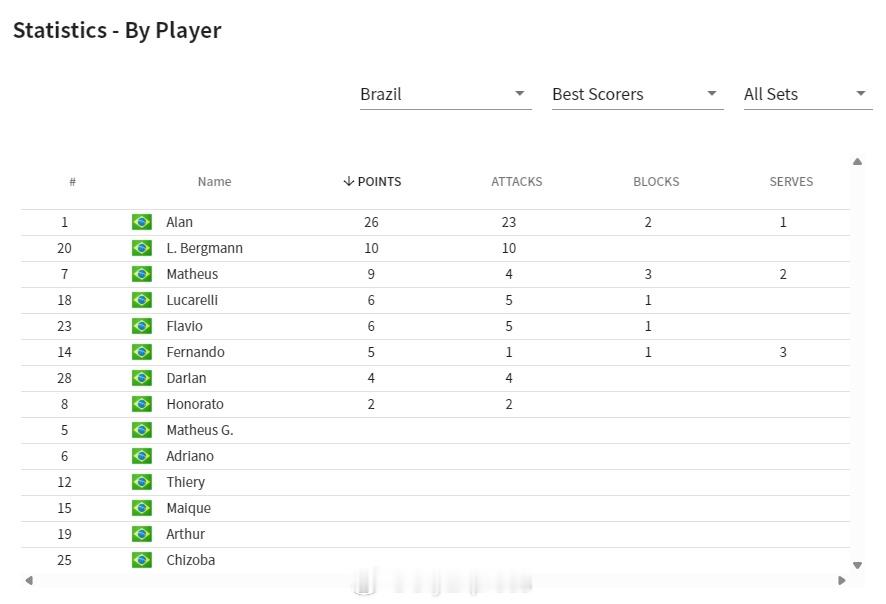The height and width of the screenshot is (604, 886).
Task: Click the down arrow sort icon beside POINTS
Action: click(x=349, y=181)
